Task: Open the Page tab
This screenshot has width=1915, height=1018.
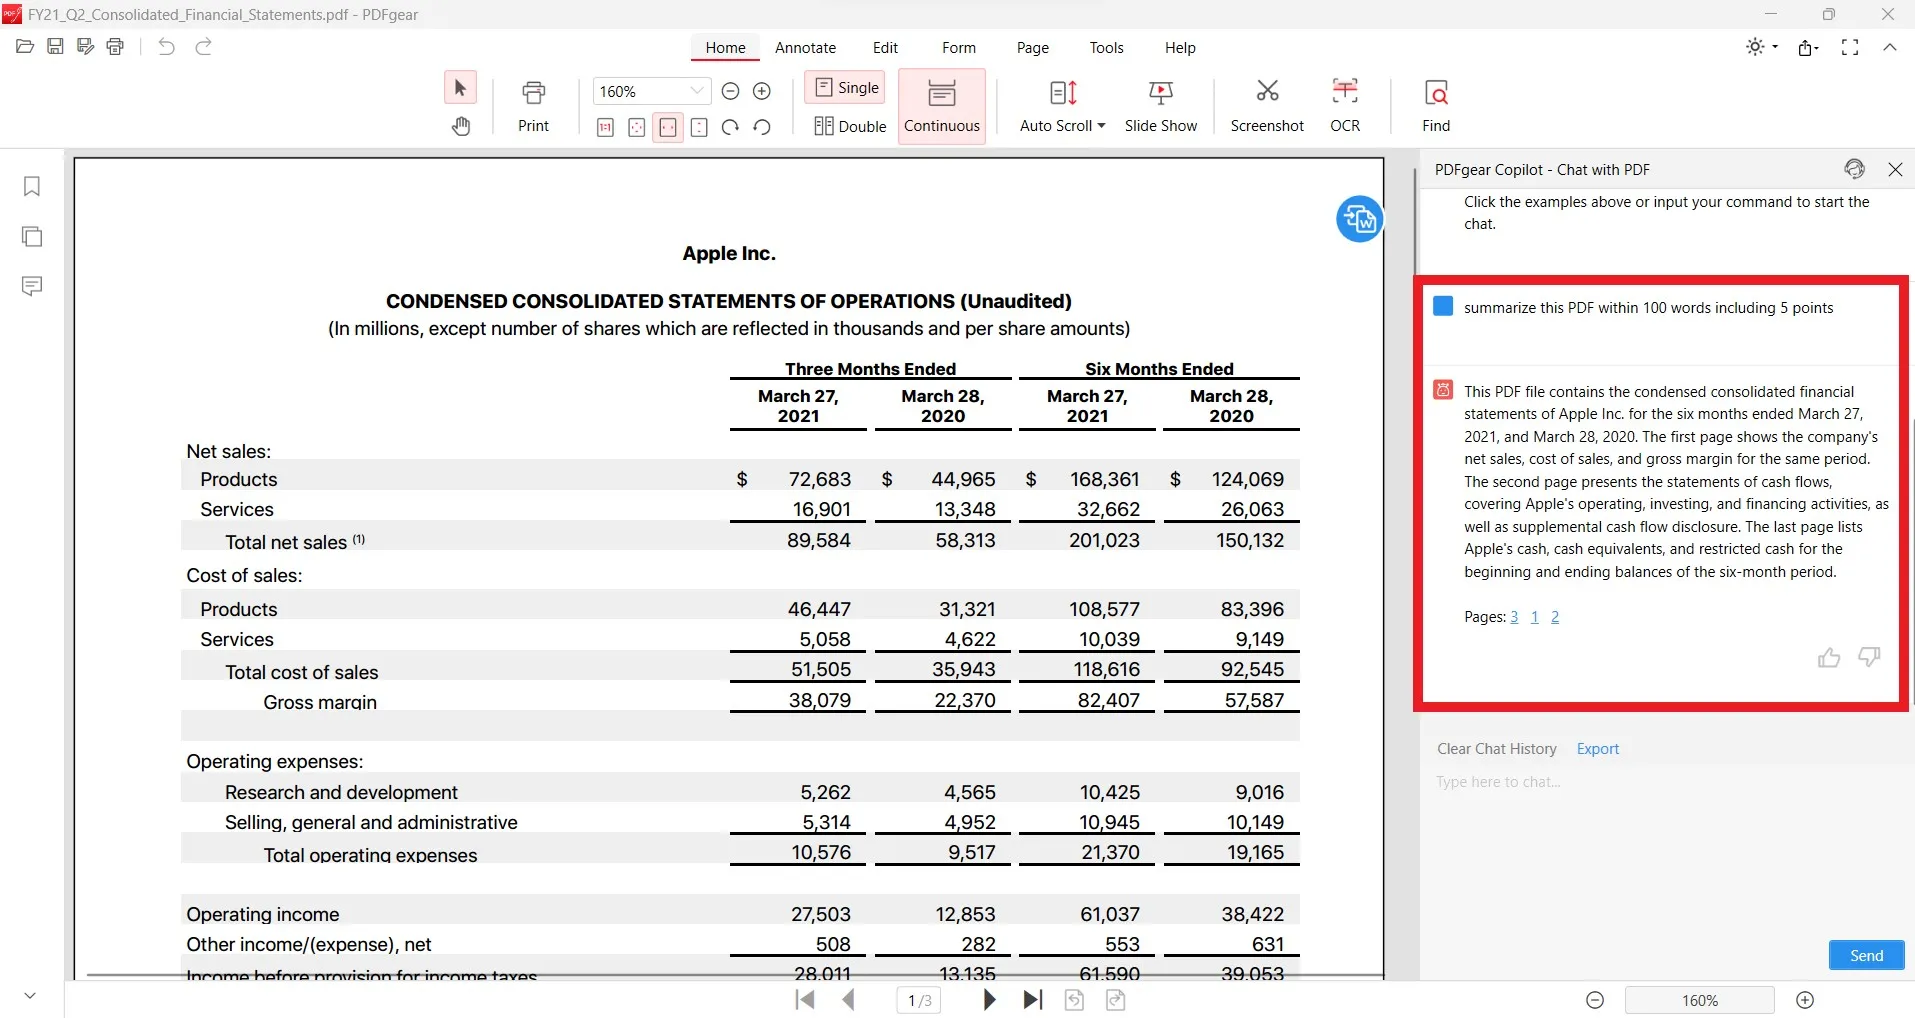Action: (1032, 47)
